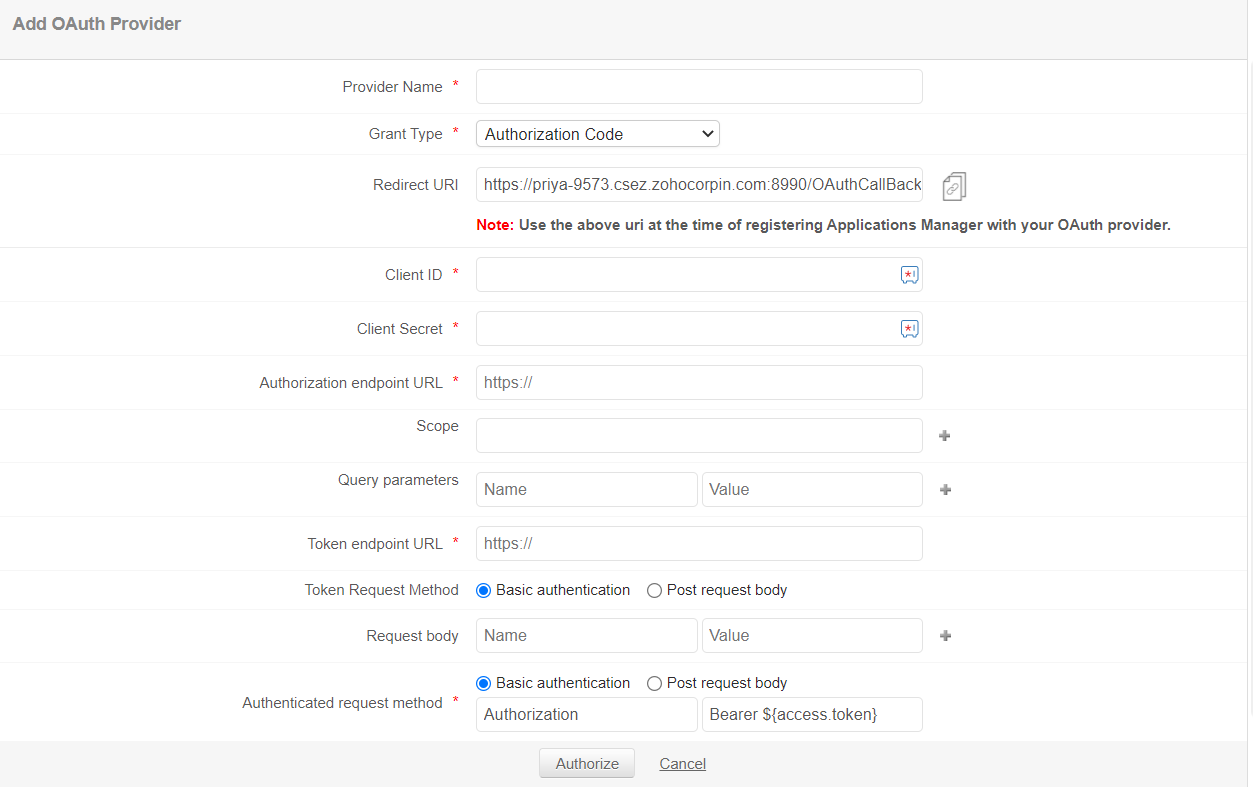1253x801 pixels.
Task: Click the password manager icon in Client Secret
Action: (x=909, y=329)
